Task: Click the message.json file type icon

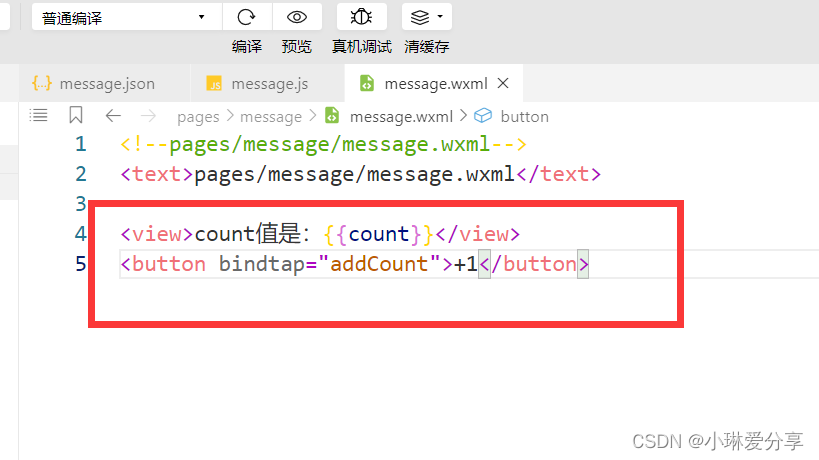Action: coord(42,83)
